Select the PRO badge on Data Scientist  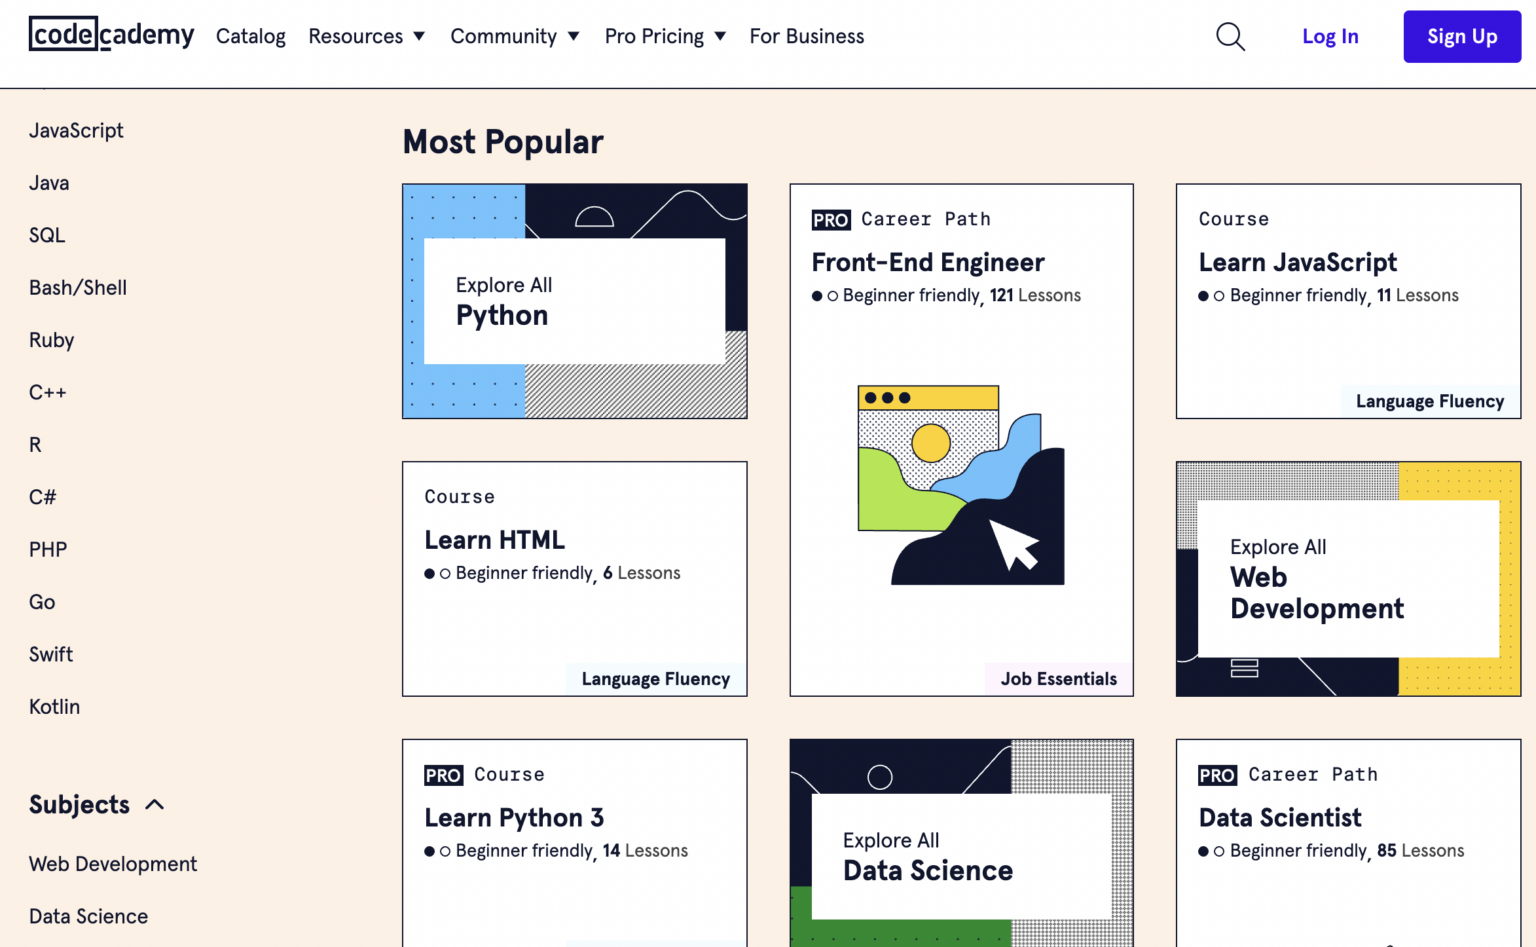pyautogui.click(x=1217, y=775)
